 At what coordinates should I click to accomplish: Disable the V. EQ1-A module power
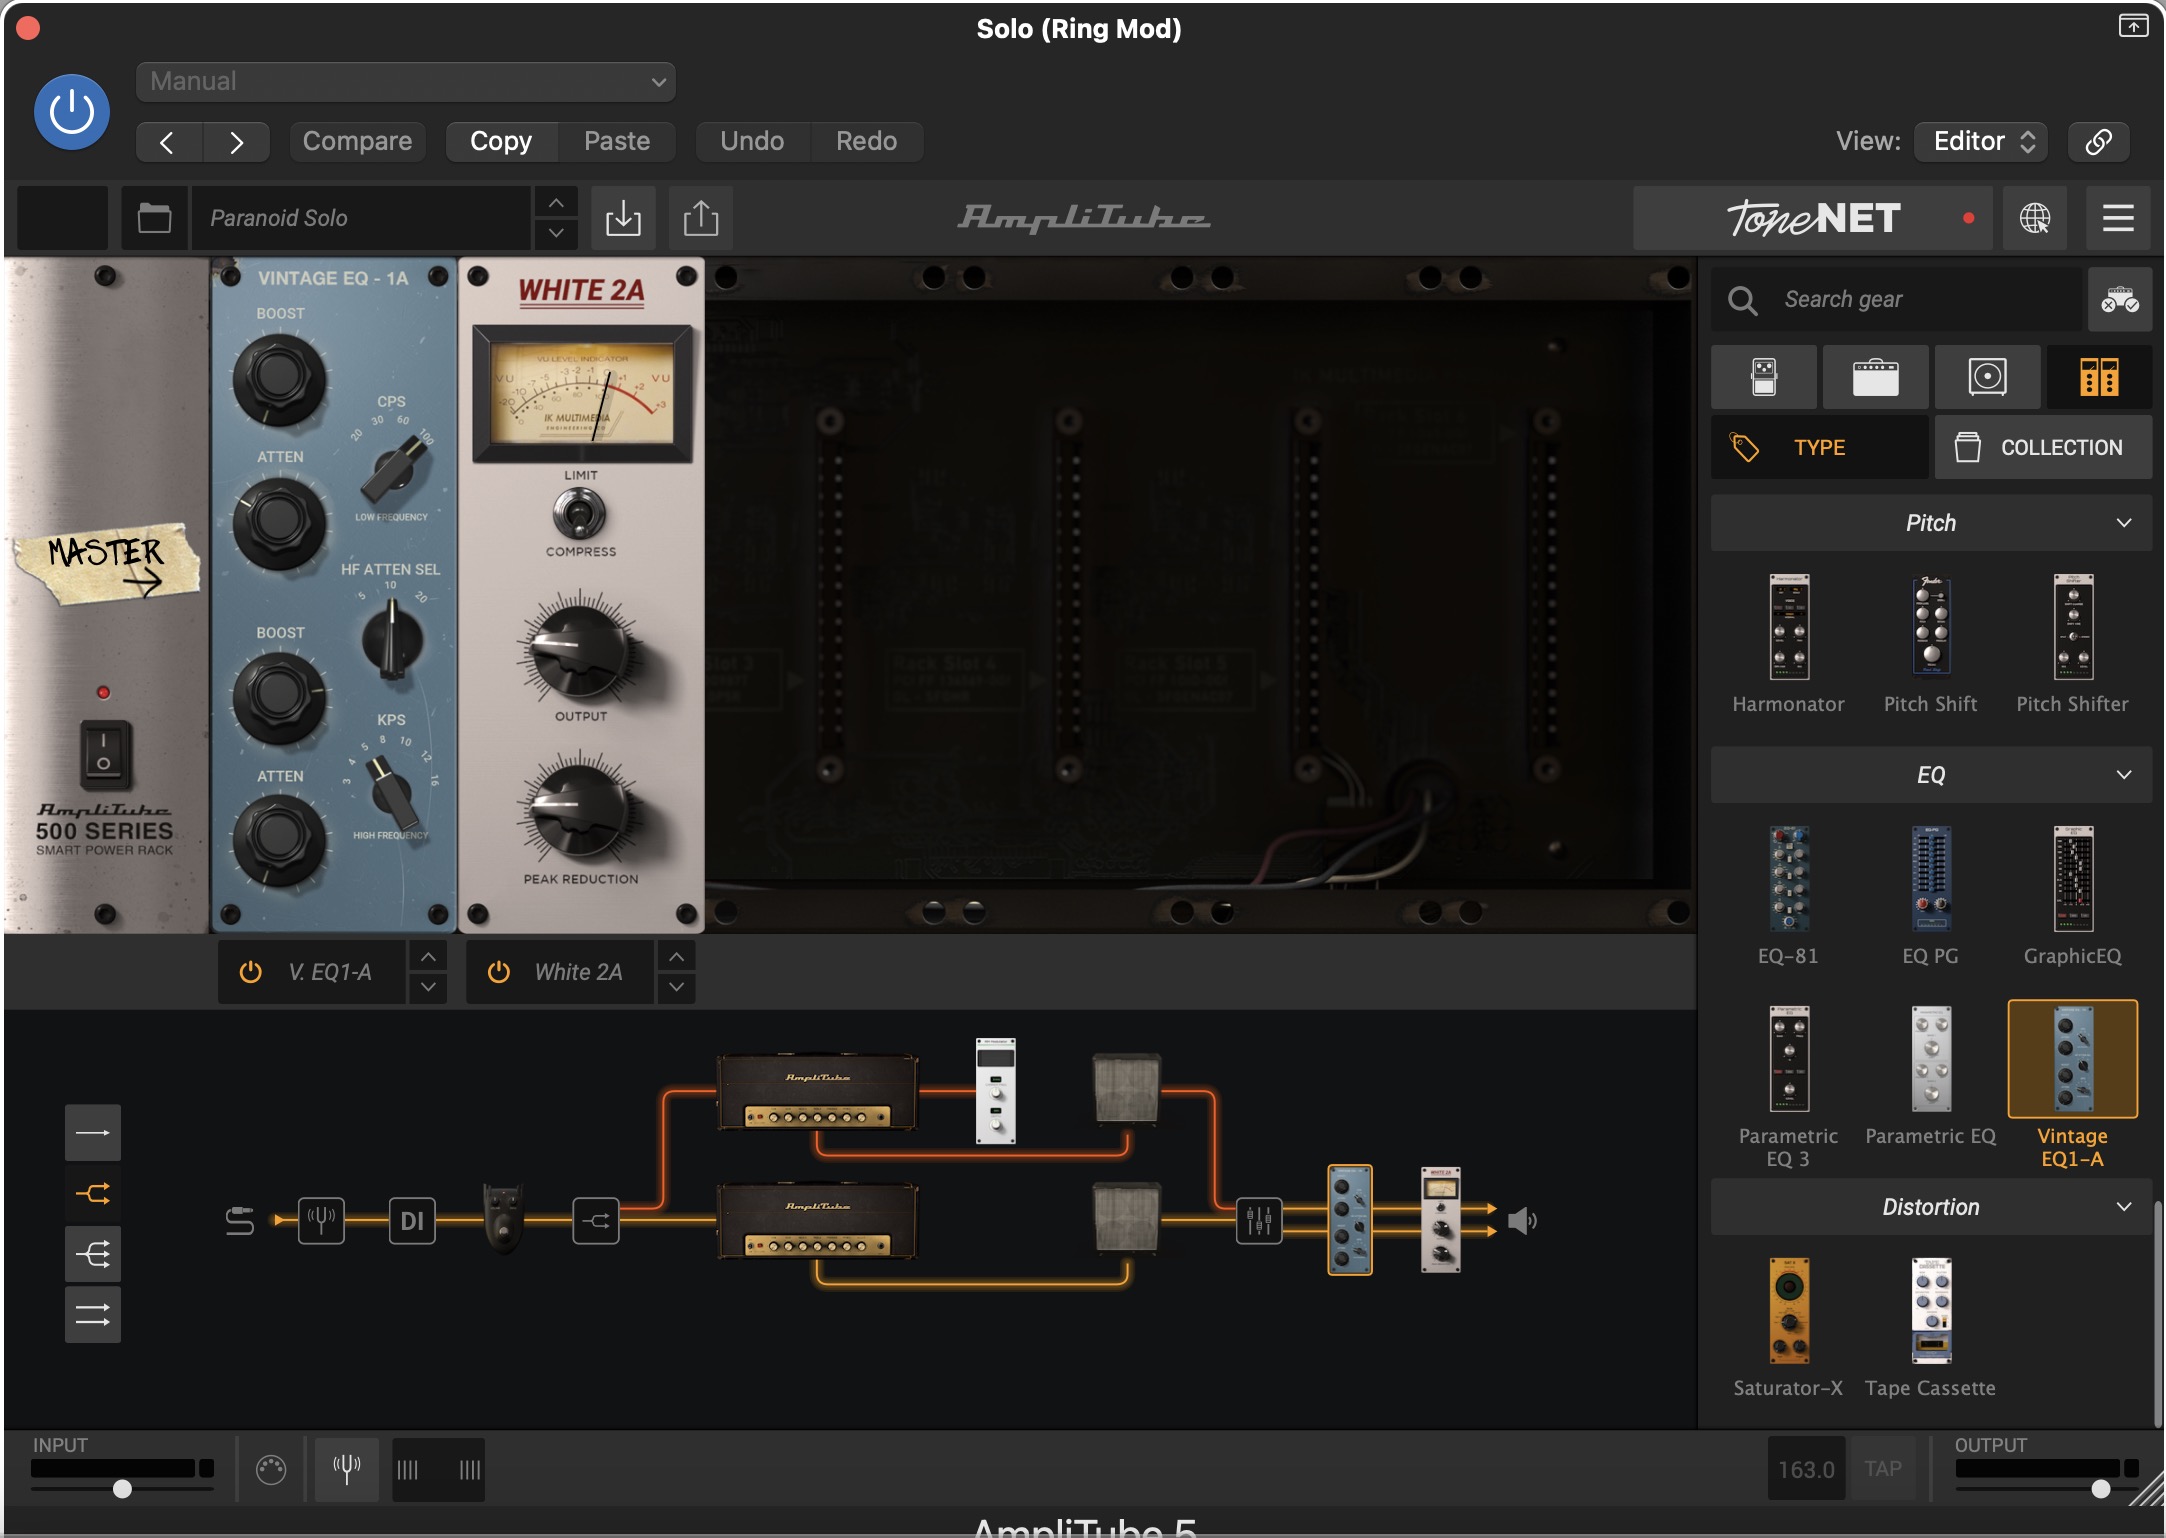point(250,972)
